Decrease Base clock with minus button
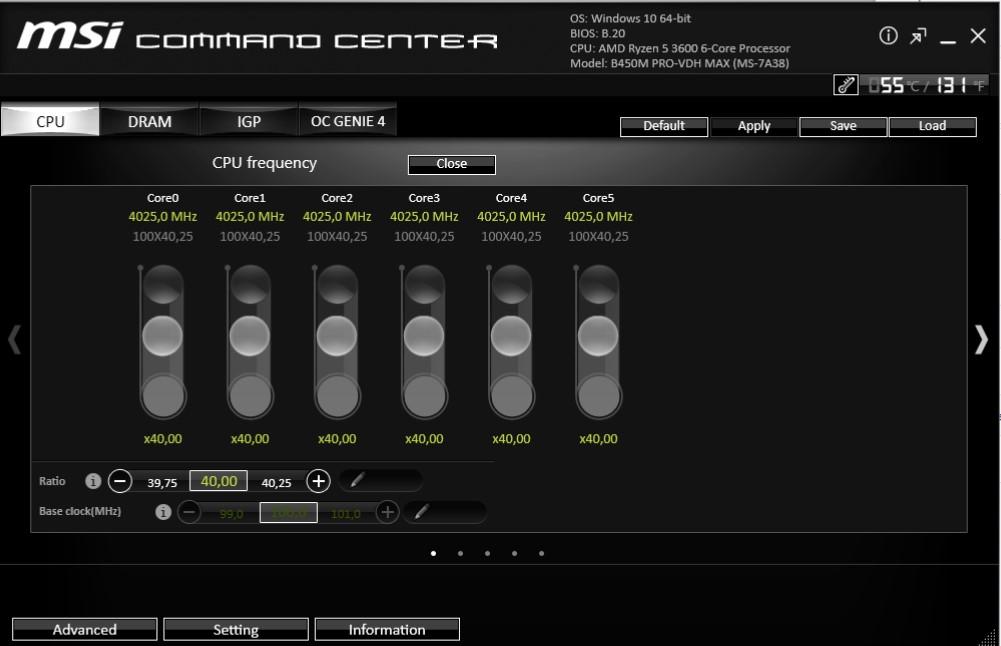 tap(189, 512)
